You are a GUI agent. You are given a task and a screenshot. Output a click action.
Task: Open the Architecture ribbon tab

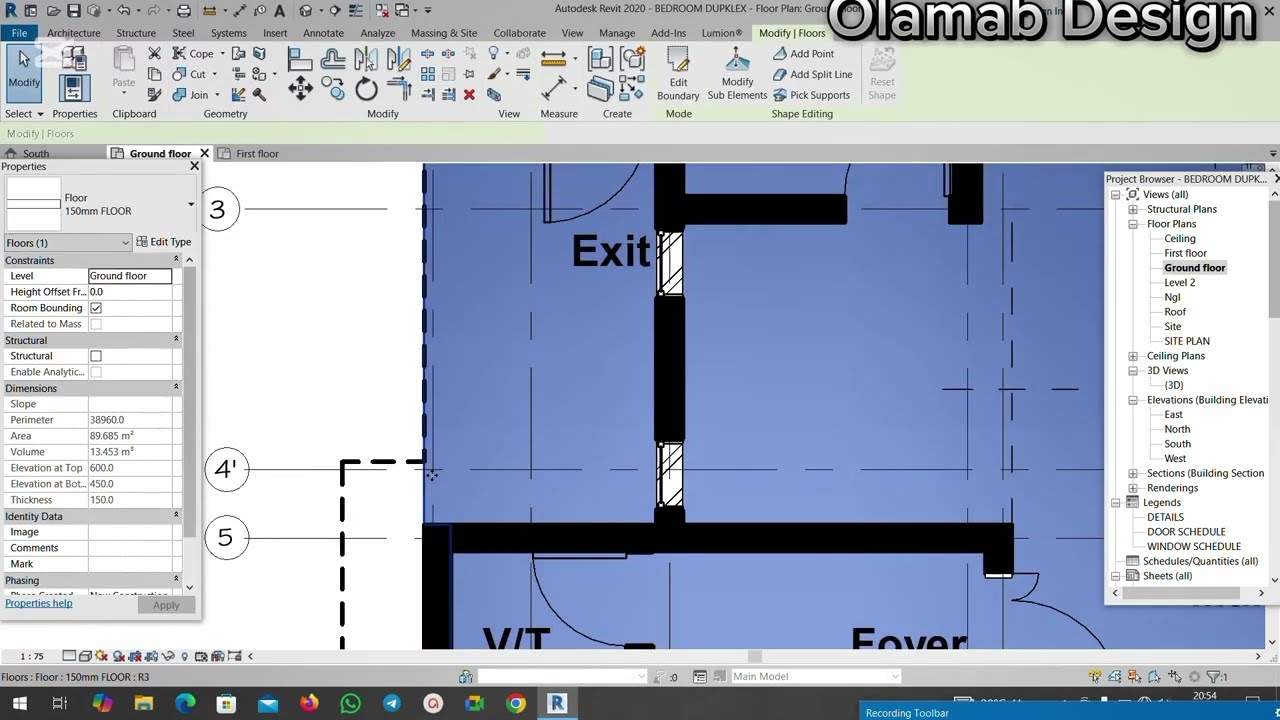(74, 33)
